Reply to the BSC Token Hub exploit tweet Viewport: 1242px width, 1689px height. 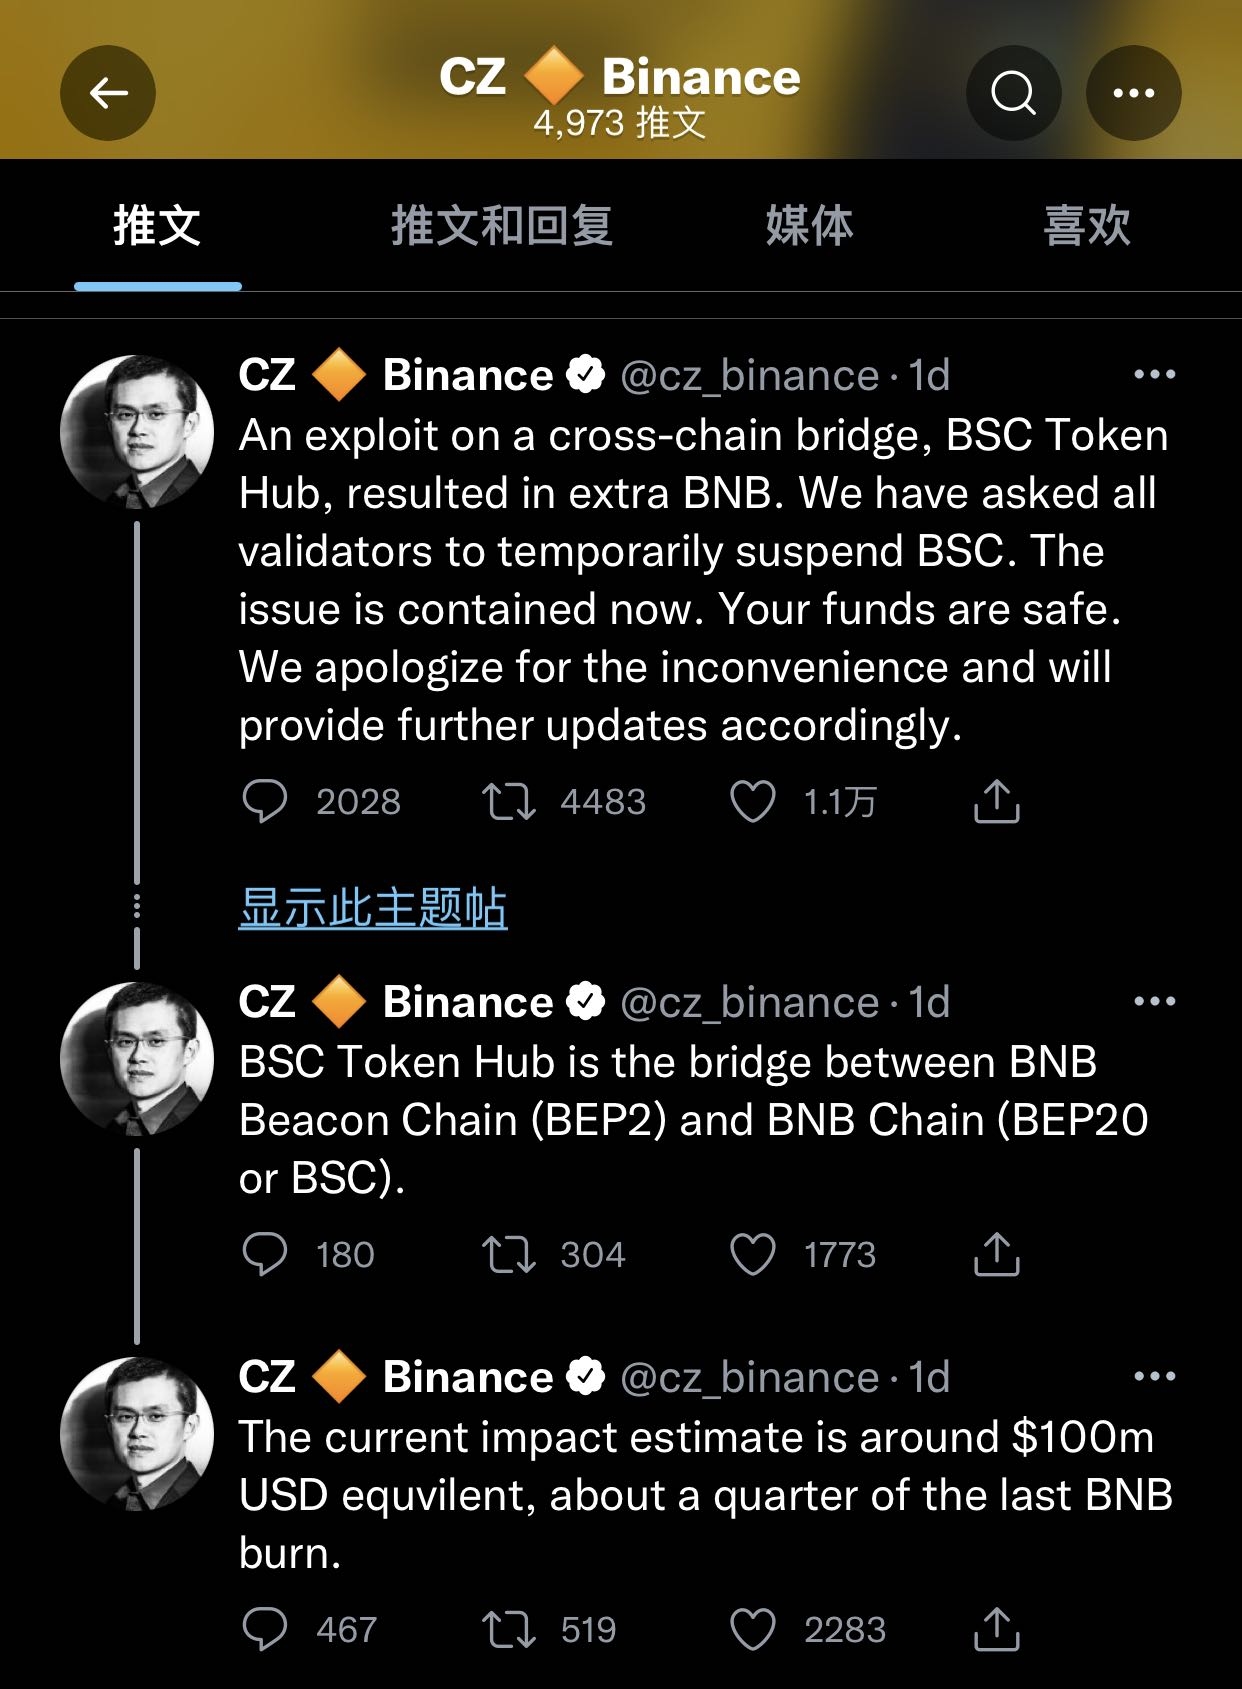tap(265, 802)
